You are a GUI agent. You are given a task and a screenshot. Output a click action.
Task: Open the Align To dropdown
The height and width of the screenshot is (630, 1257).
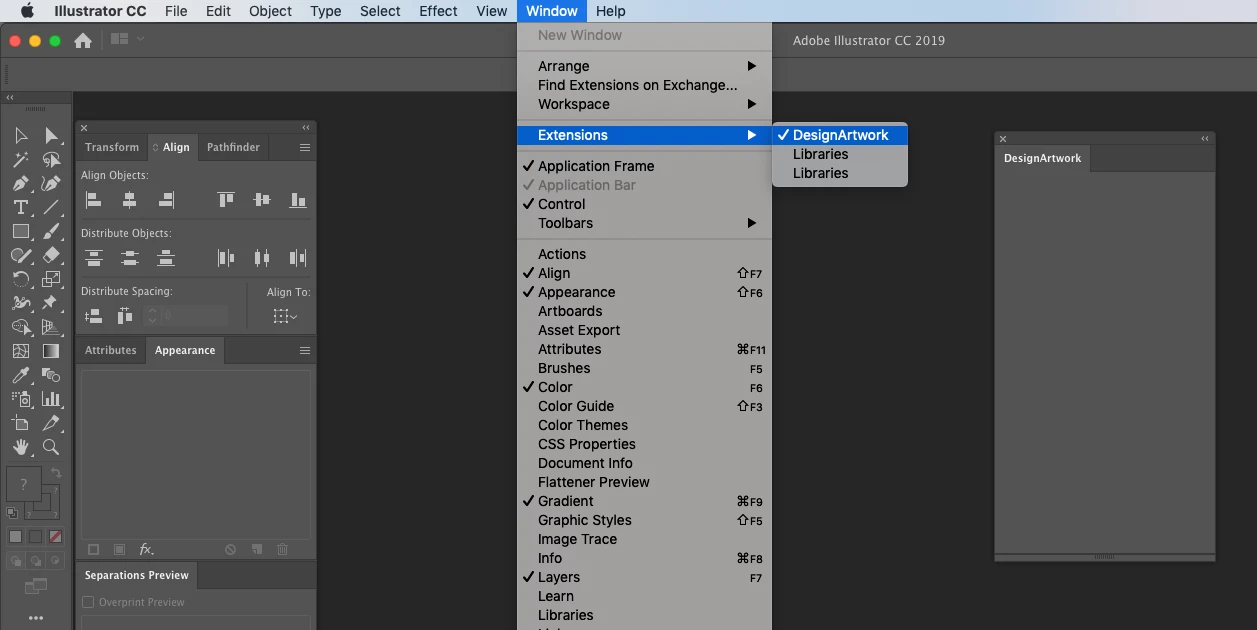[x=285, y=316]
